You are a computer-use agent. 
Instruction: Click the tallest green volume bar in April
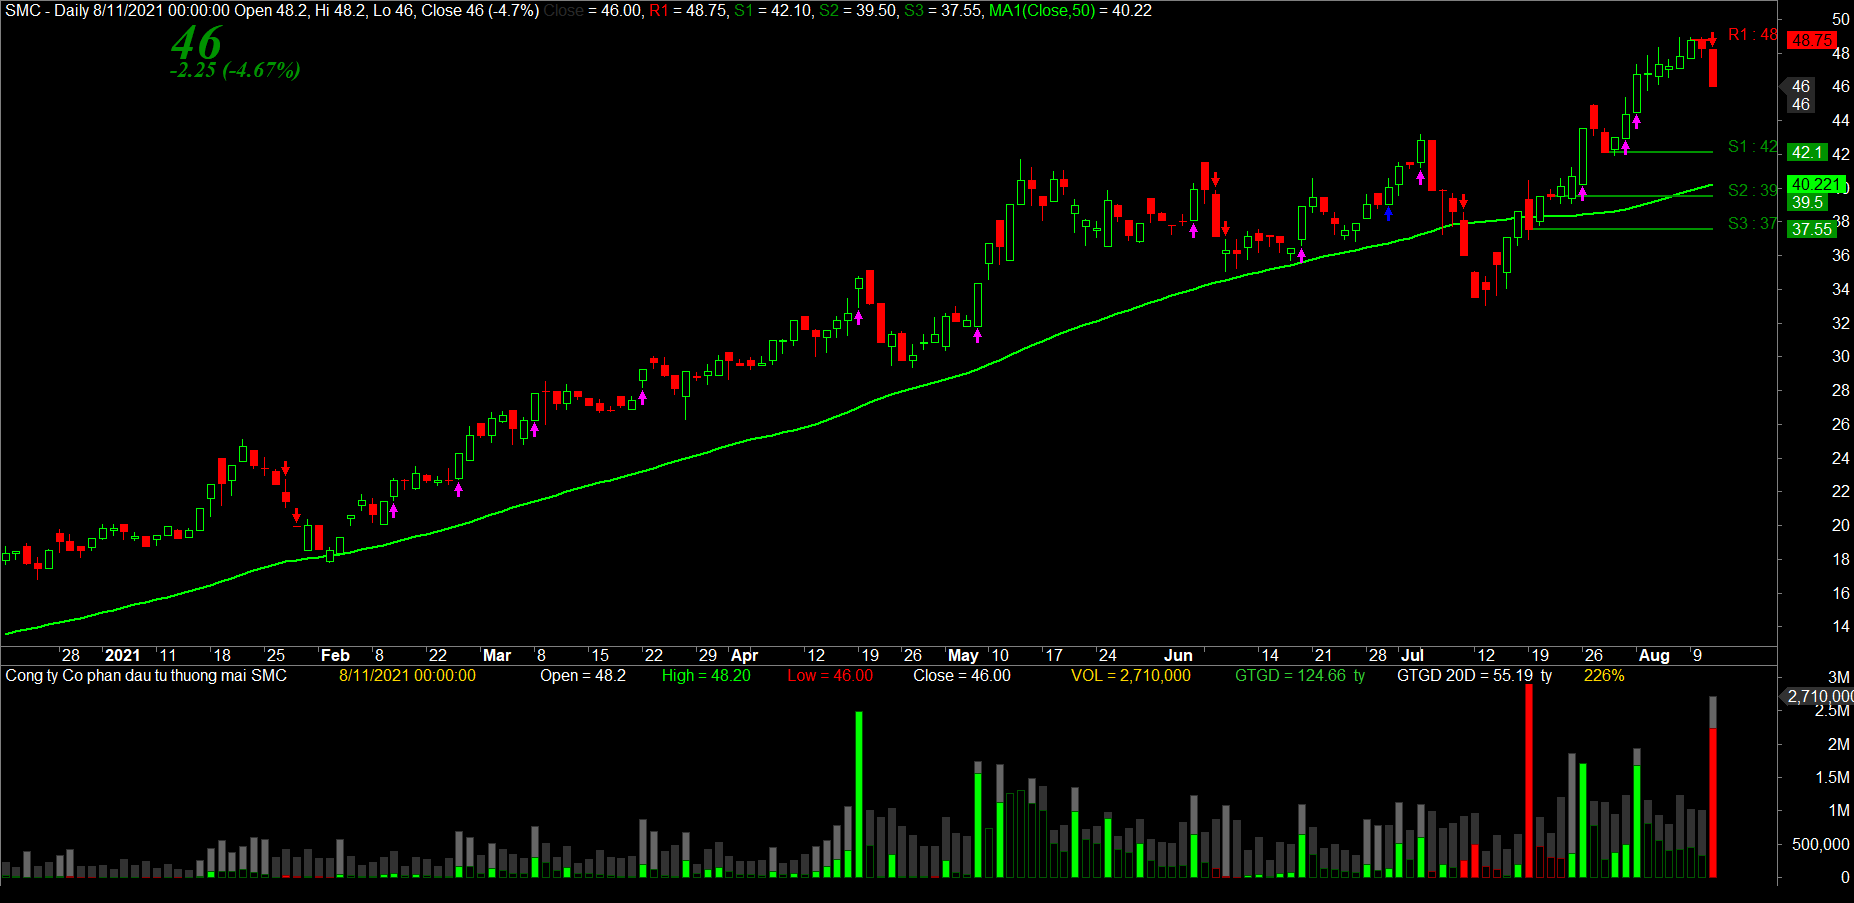coord(858,794)
